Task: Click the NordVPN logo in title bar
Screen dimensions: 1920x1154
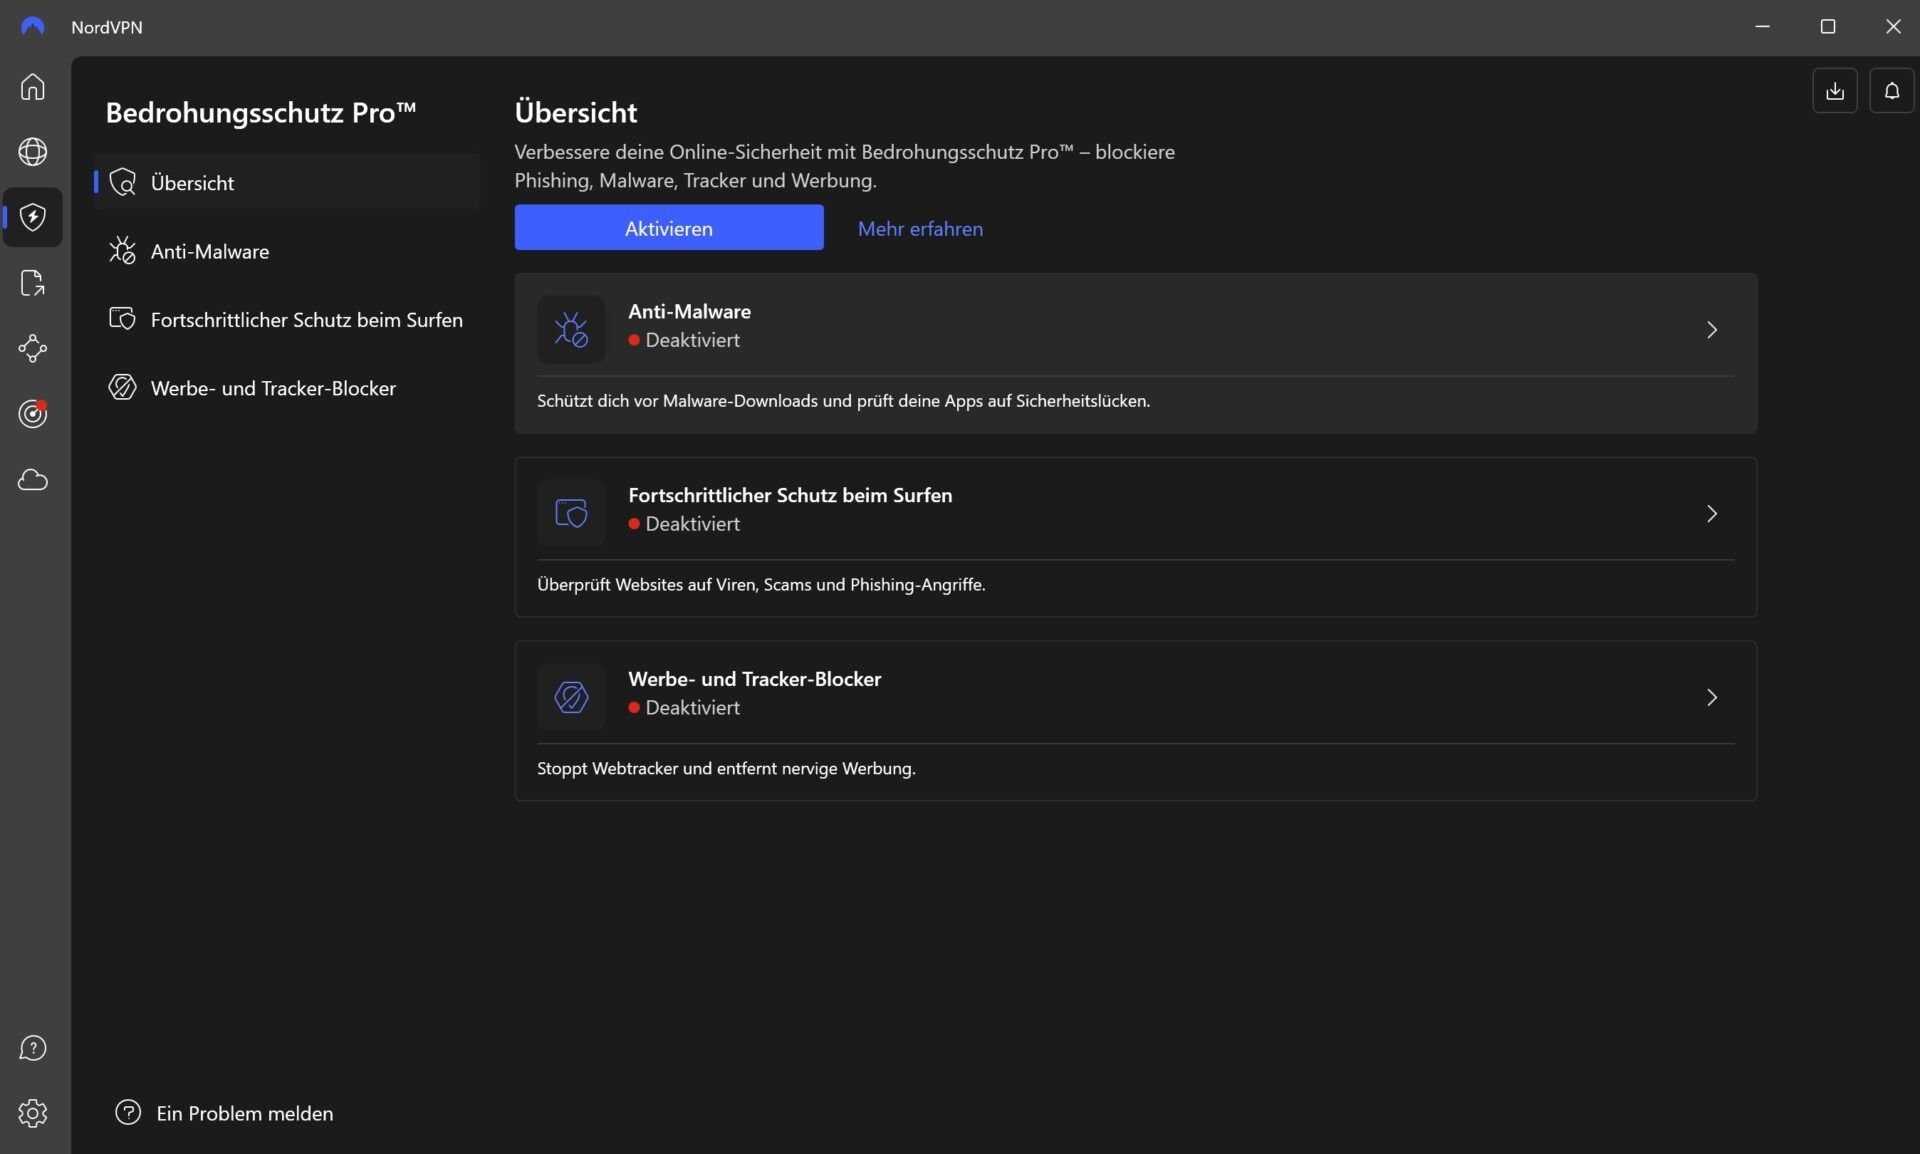Action: click(32, 27)
